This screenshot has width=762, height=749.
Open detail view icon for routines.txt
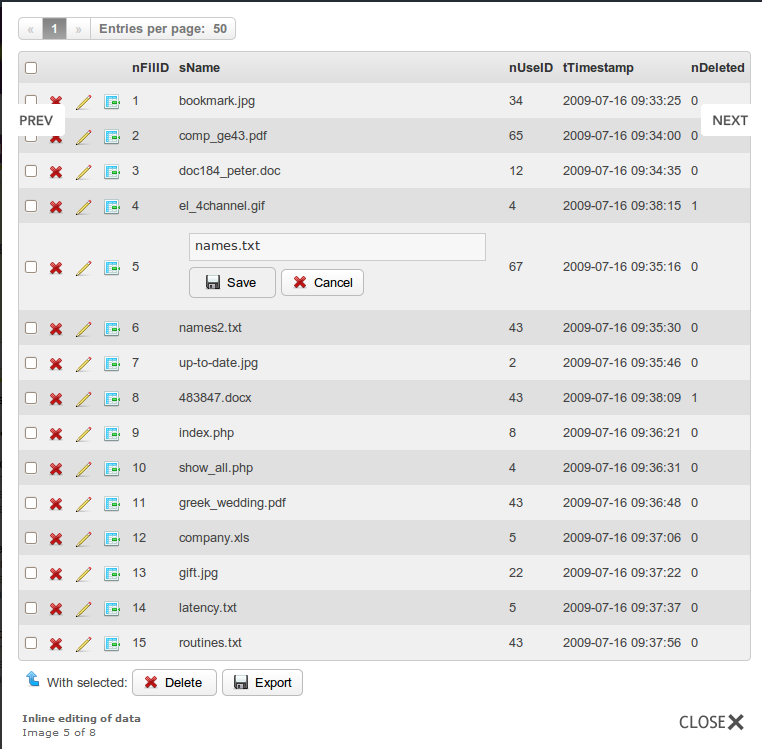tap(111, 644)
